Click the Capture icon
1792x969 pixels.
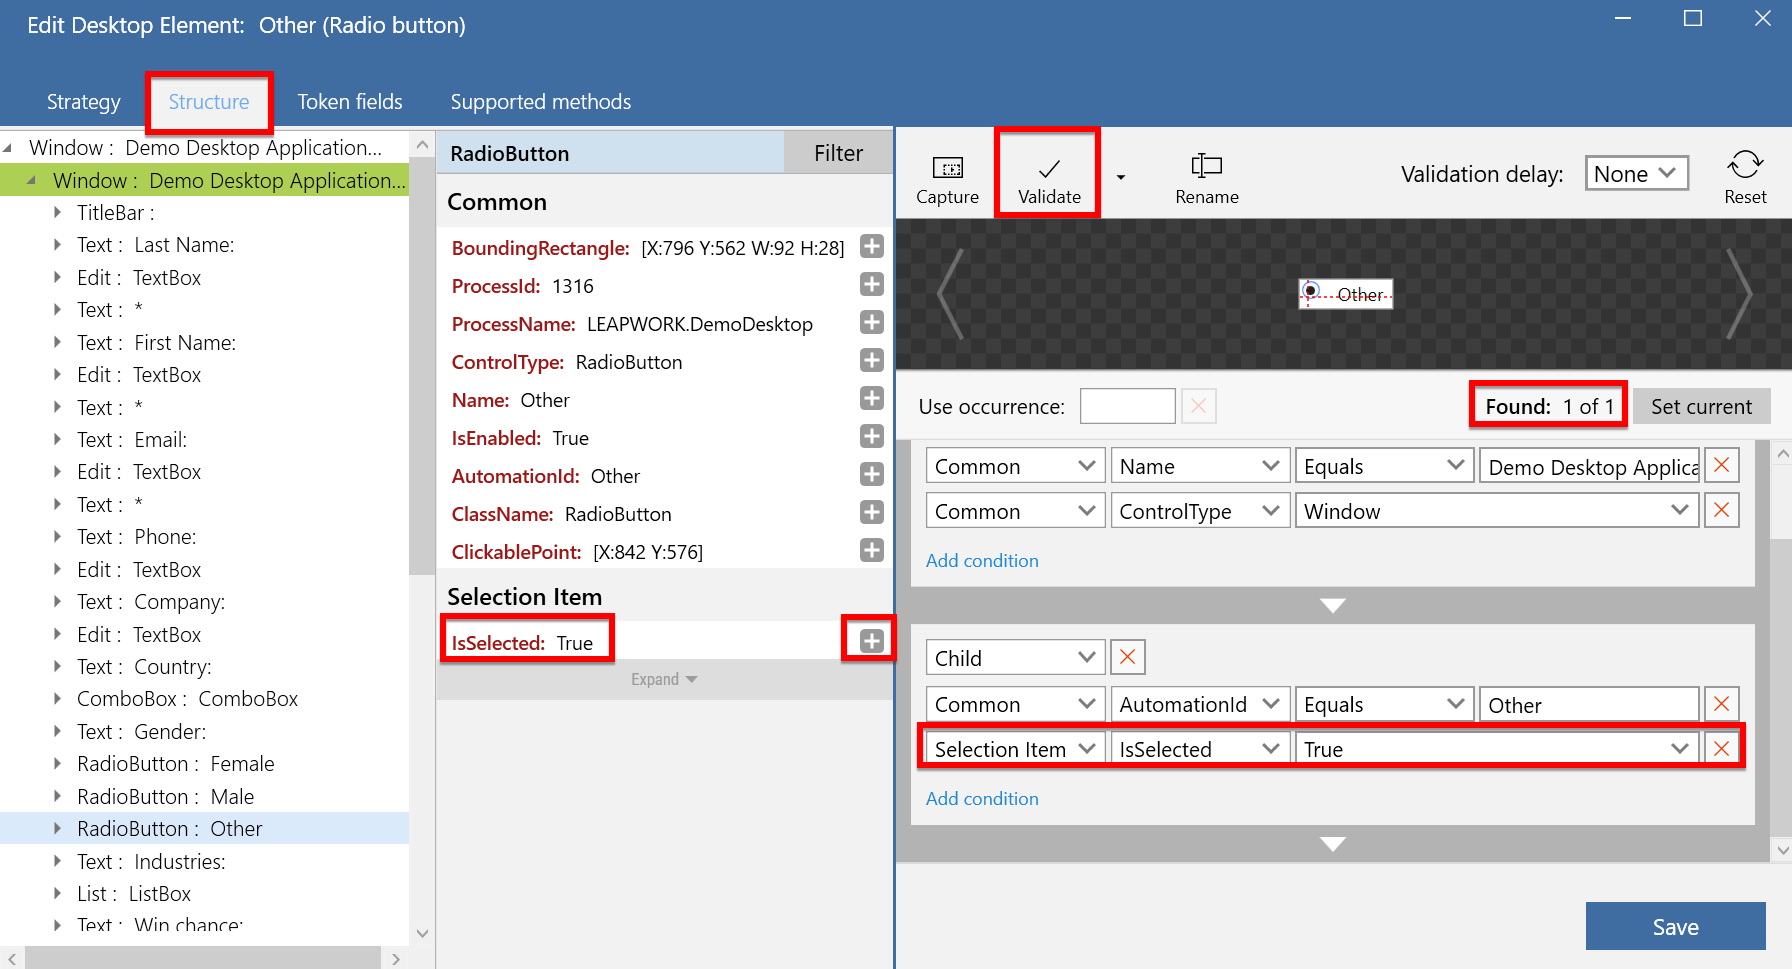point(947,168)
